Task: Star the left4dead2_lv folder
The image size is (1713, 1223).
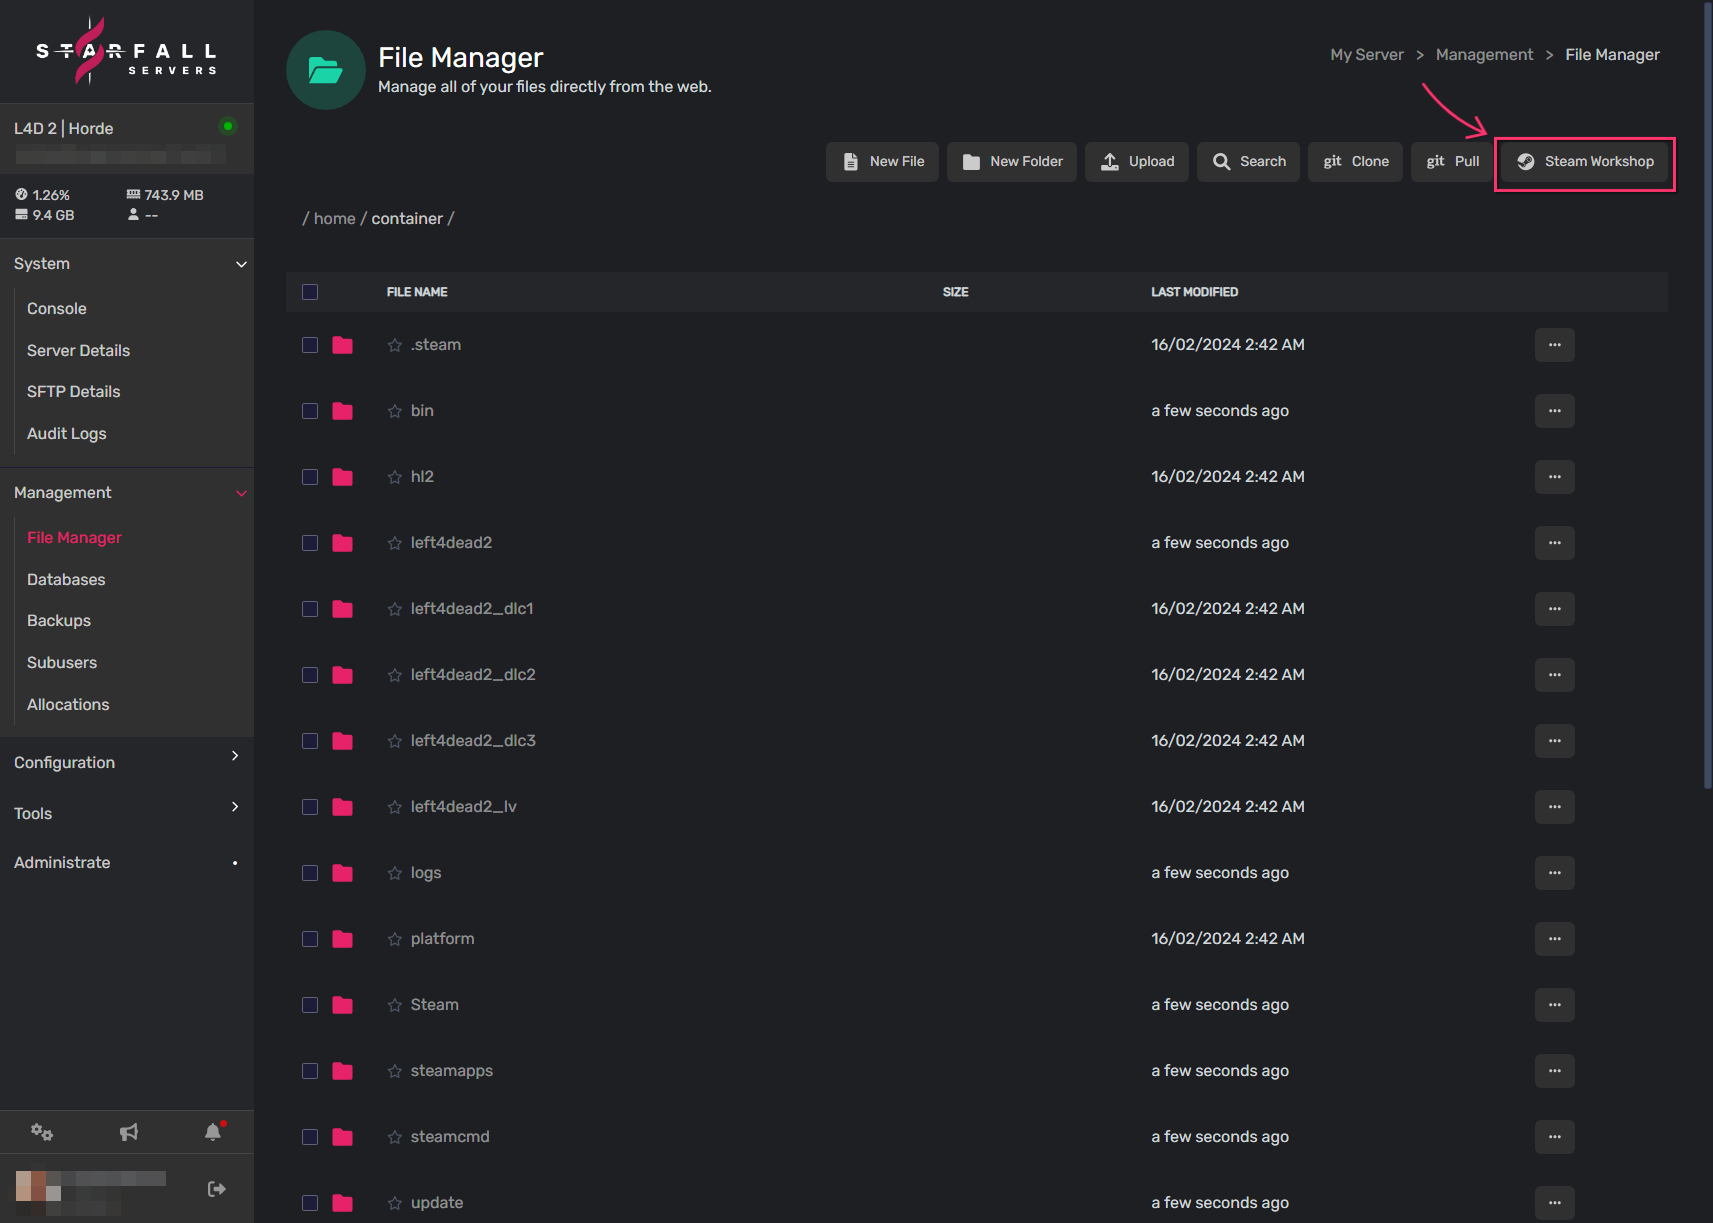Action: [x=394, y=807]
